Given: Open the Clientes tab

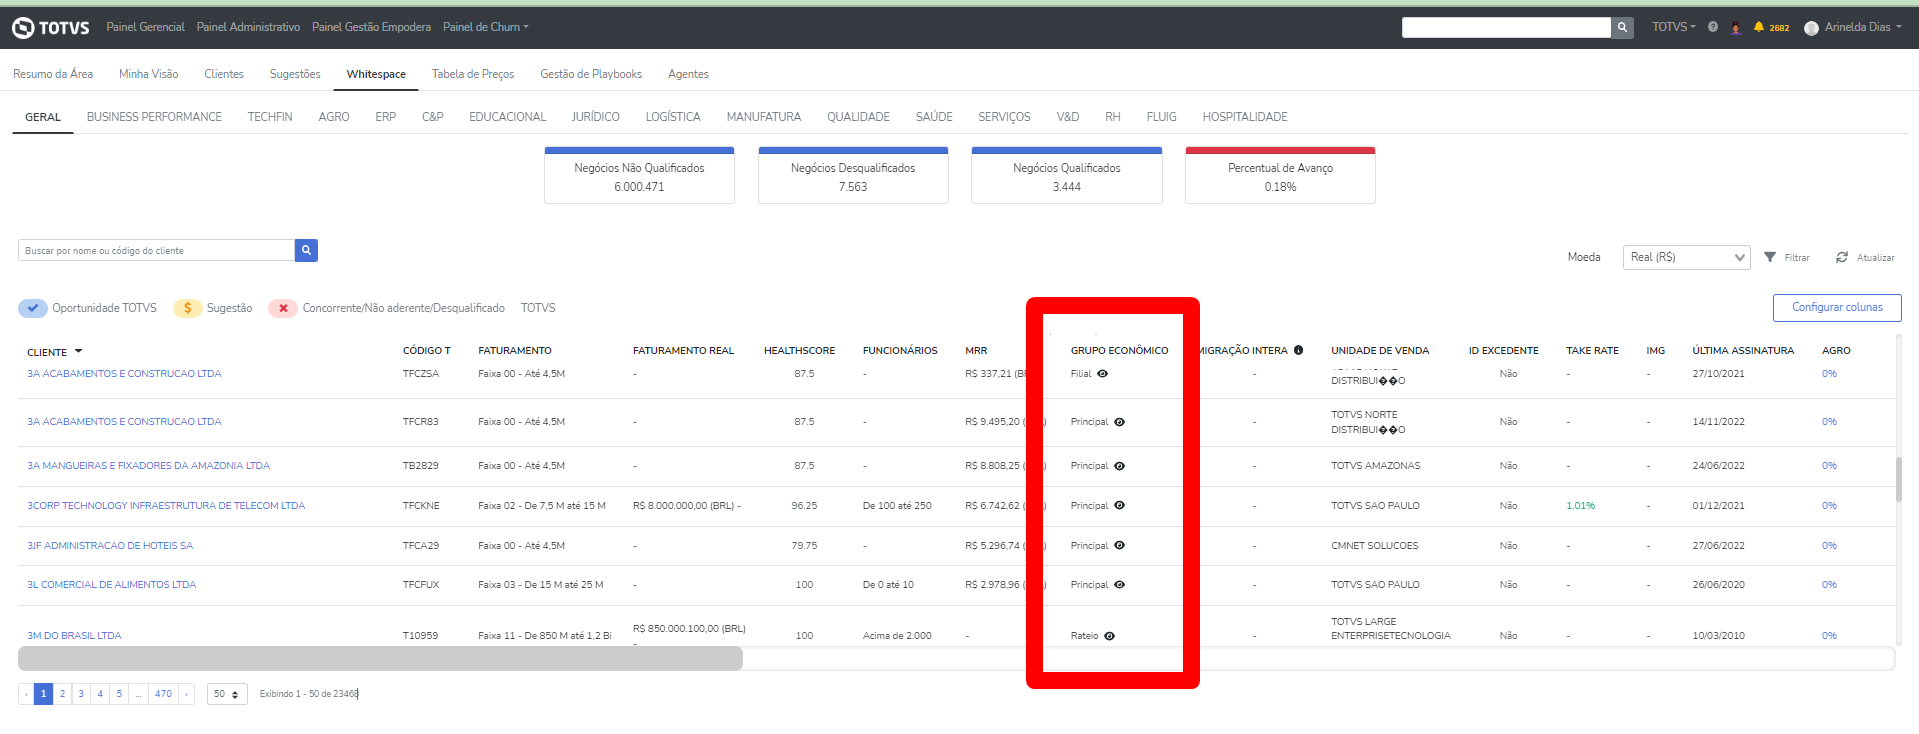Looking at the screenshot, I should [x=224, y=74].
